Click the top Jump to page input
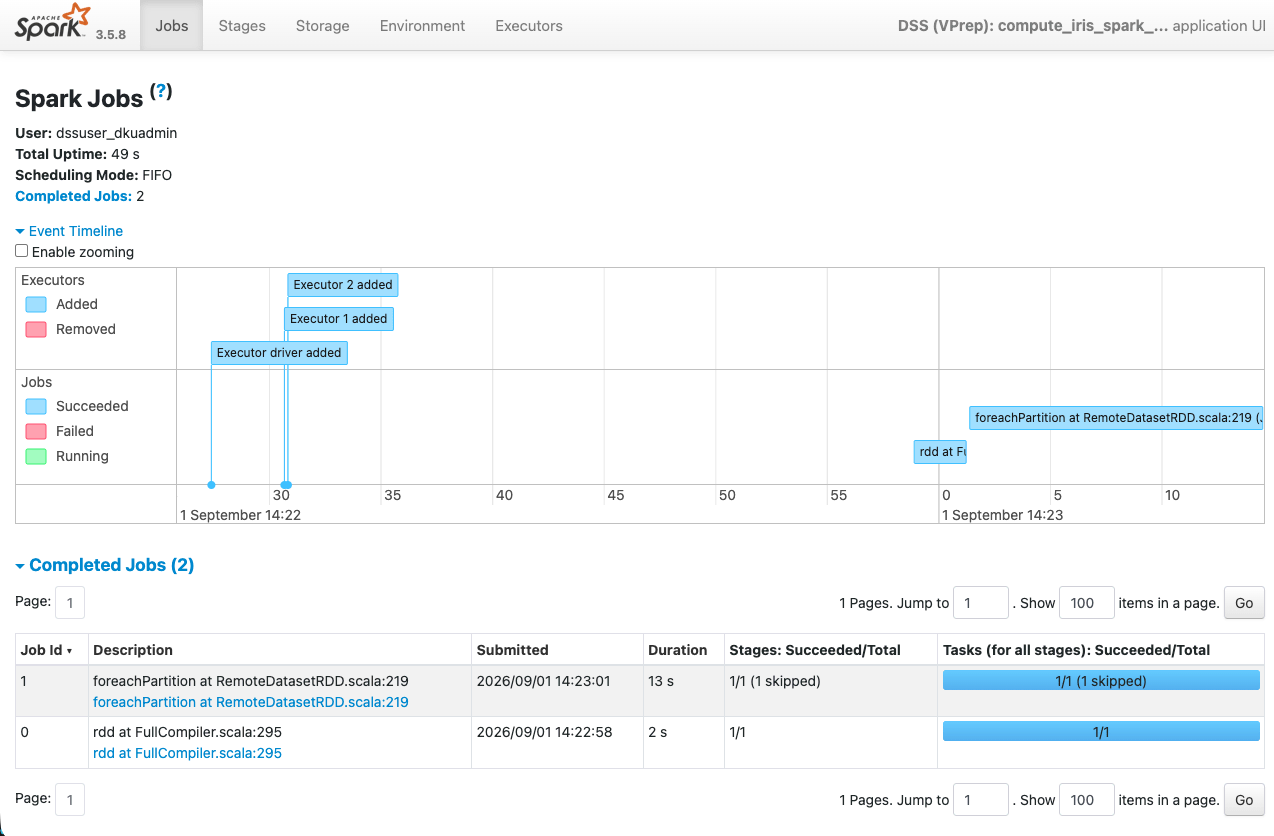 pos(981,603)
